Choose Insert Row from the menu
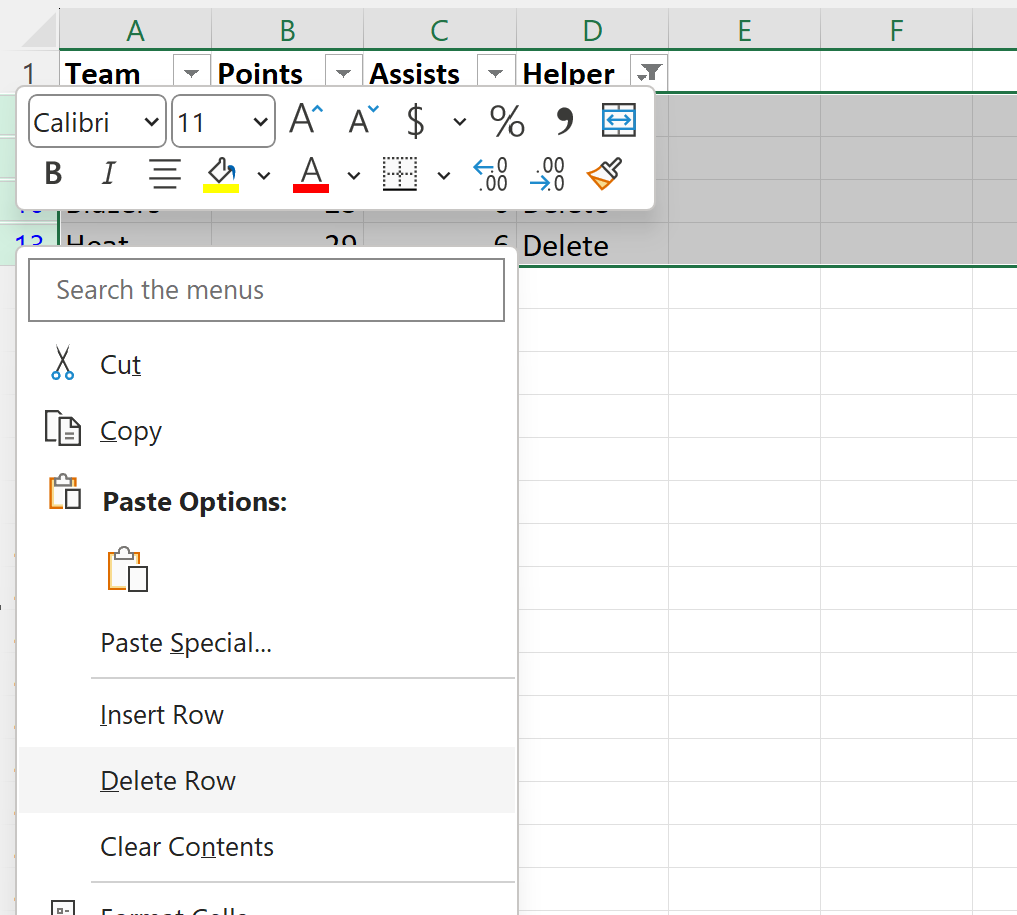The height and width of the screenshot is (915, 1017). point(161,714)
